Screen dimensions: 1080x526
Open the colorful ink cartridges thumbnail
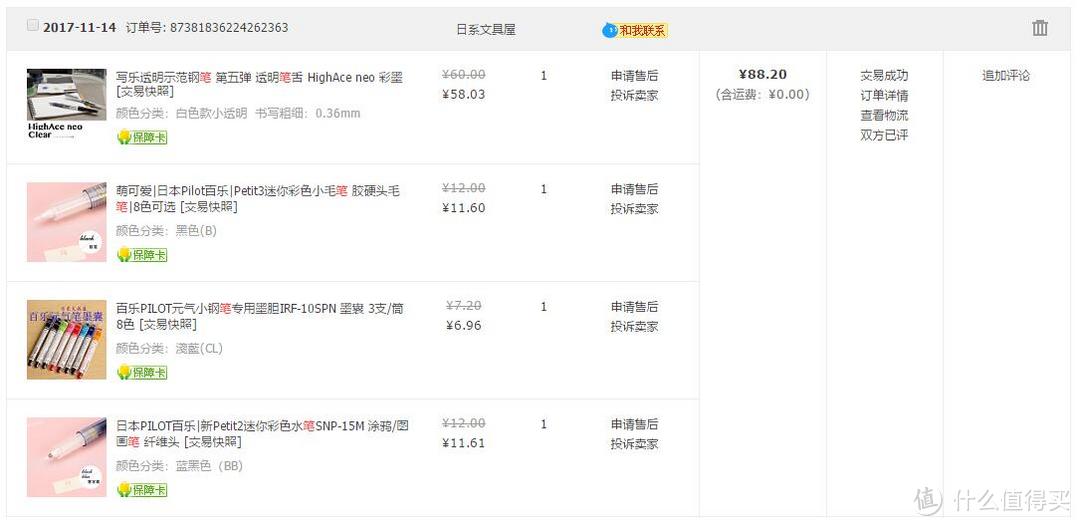tap(67, 339)
